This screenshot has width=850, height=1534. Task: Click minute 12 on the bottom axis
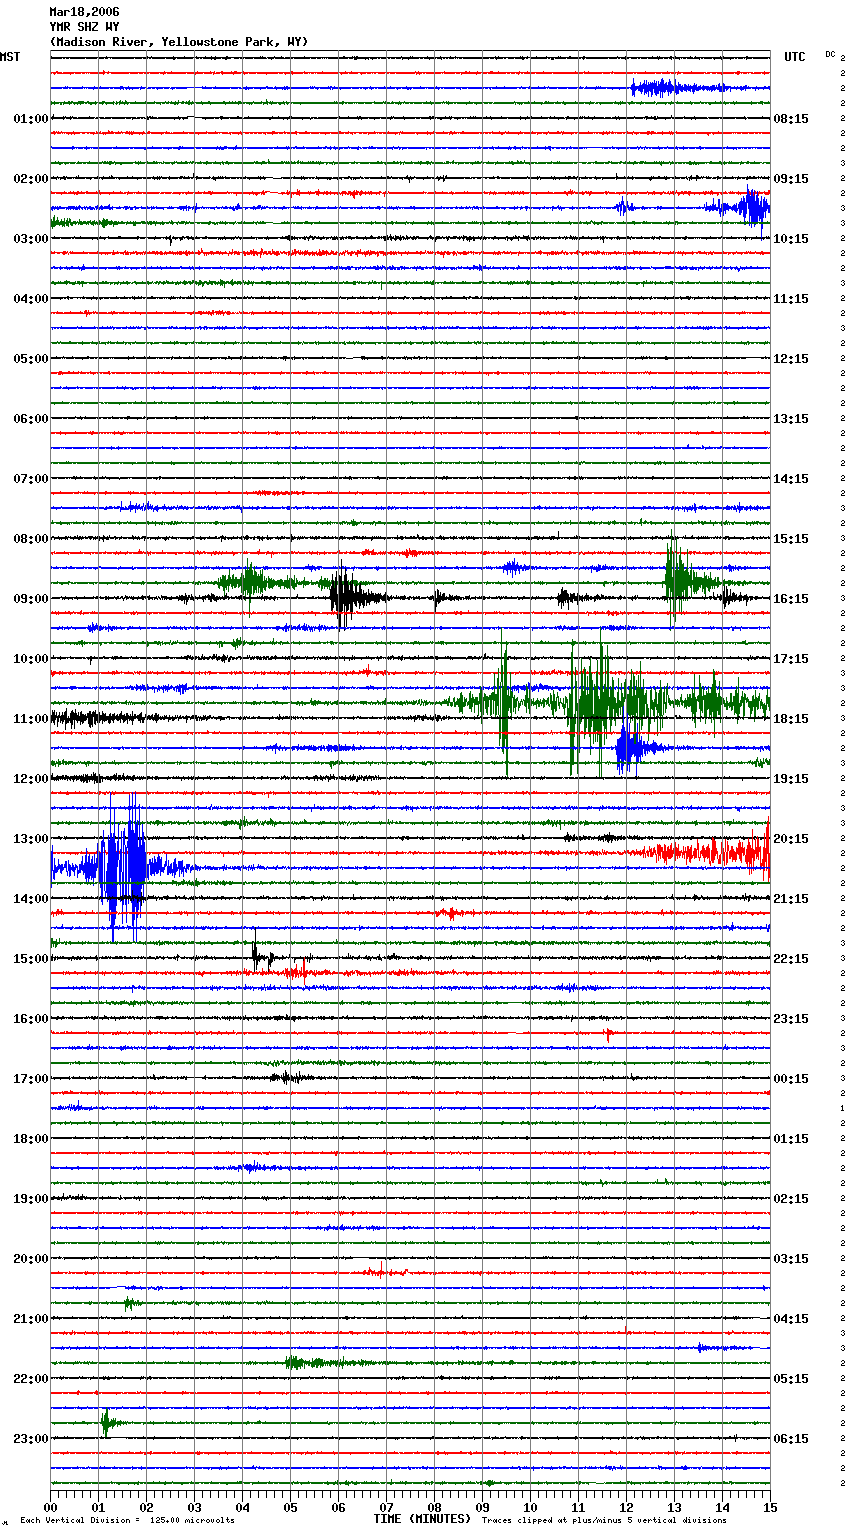(x=626, y=1507)
